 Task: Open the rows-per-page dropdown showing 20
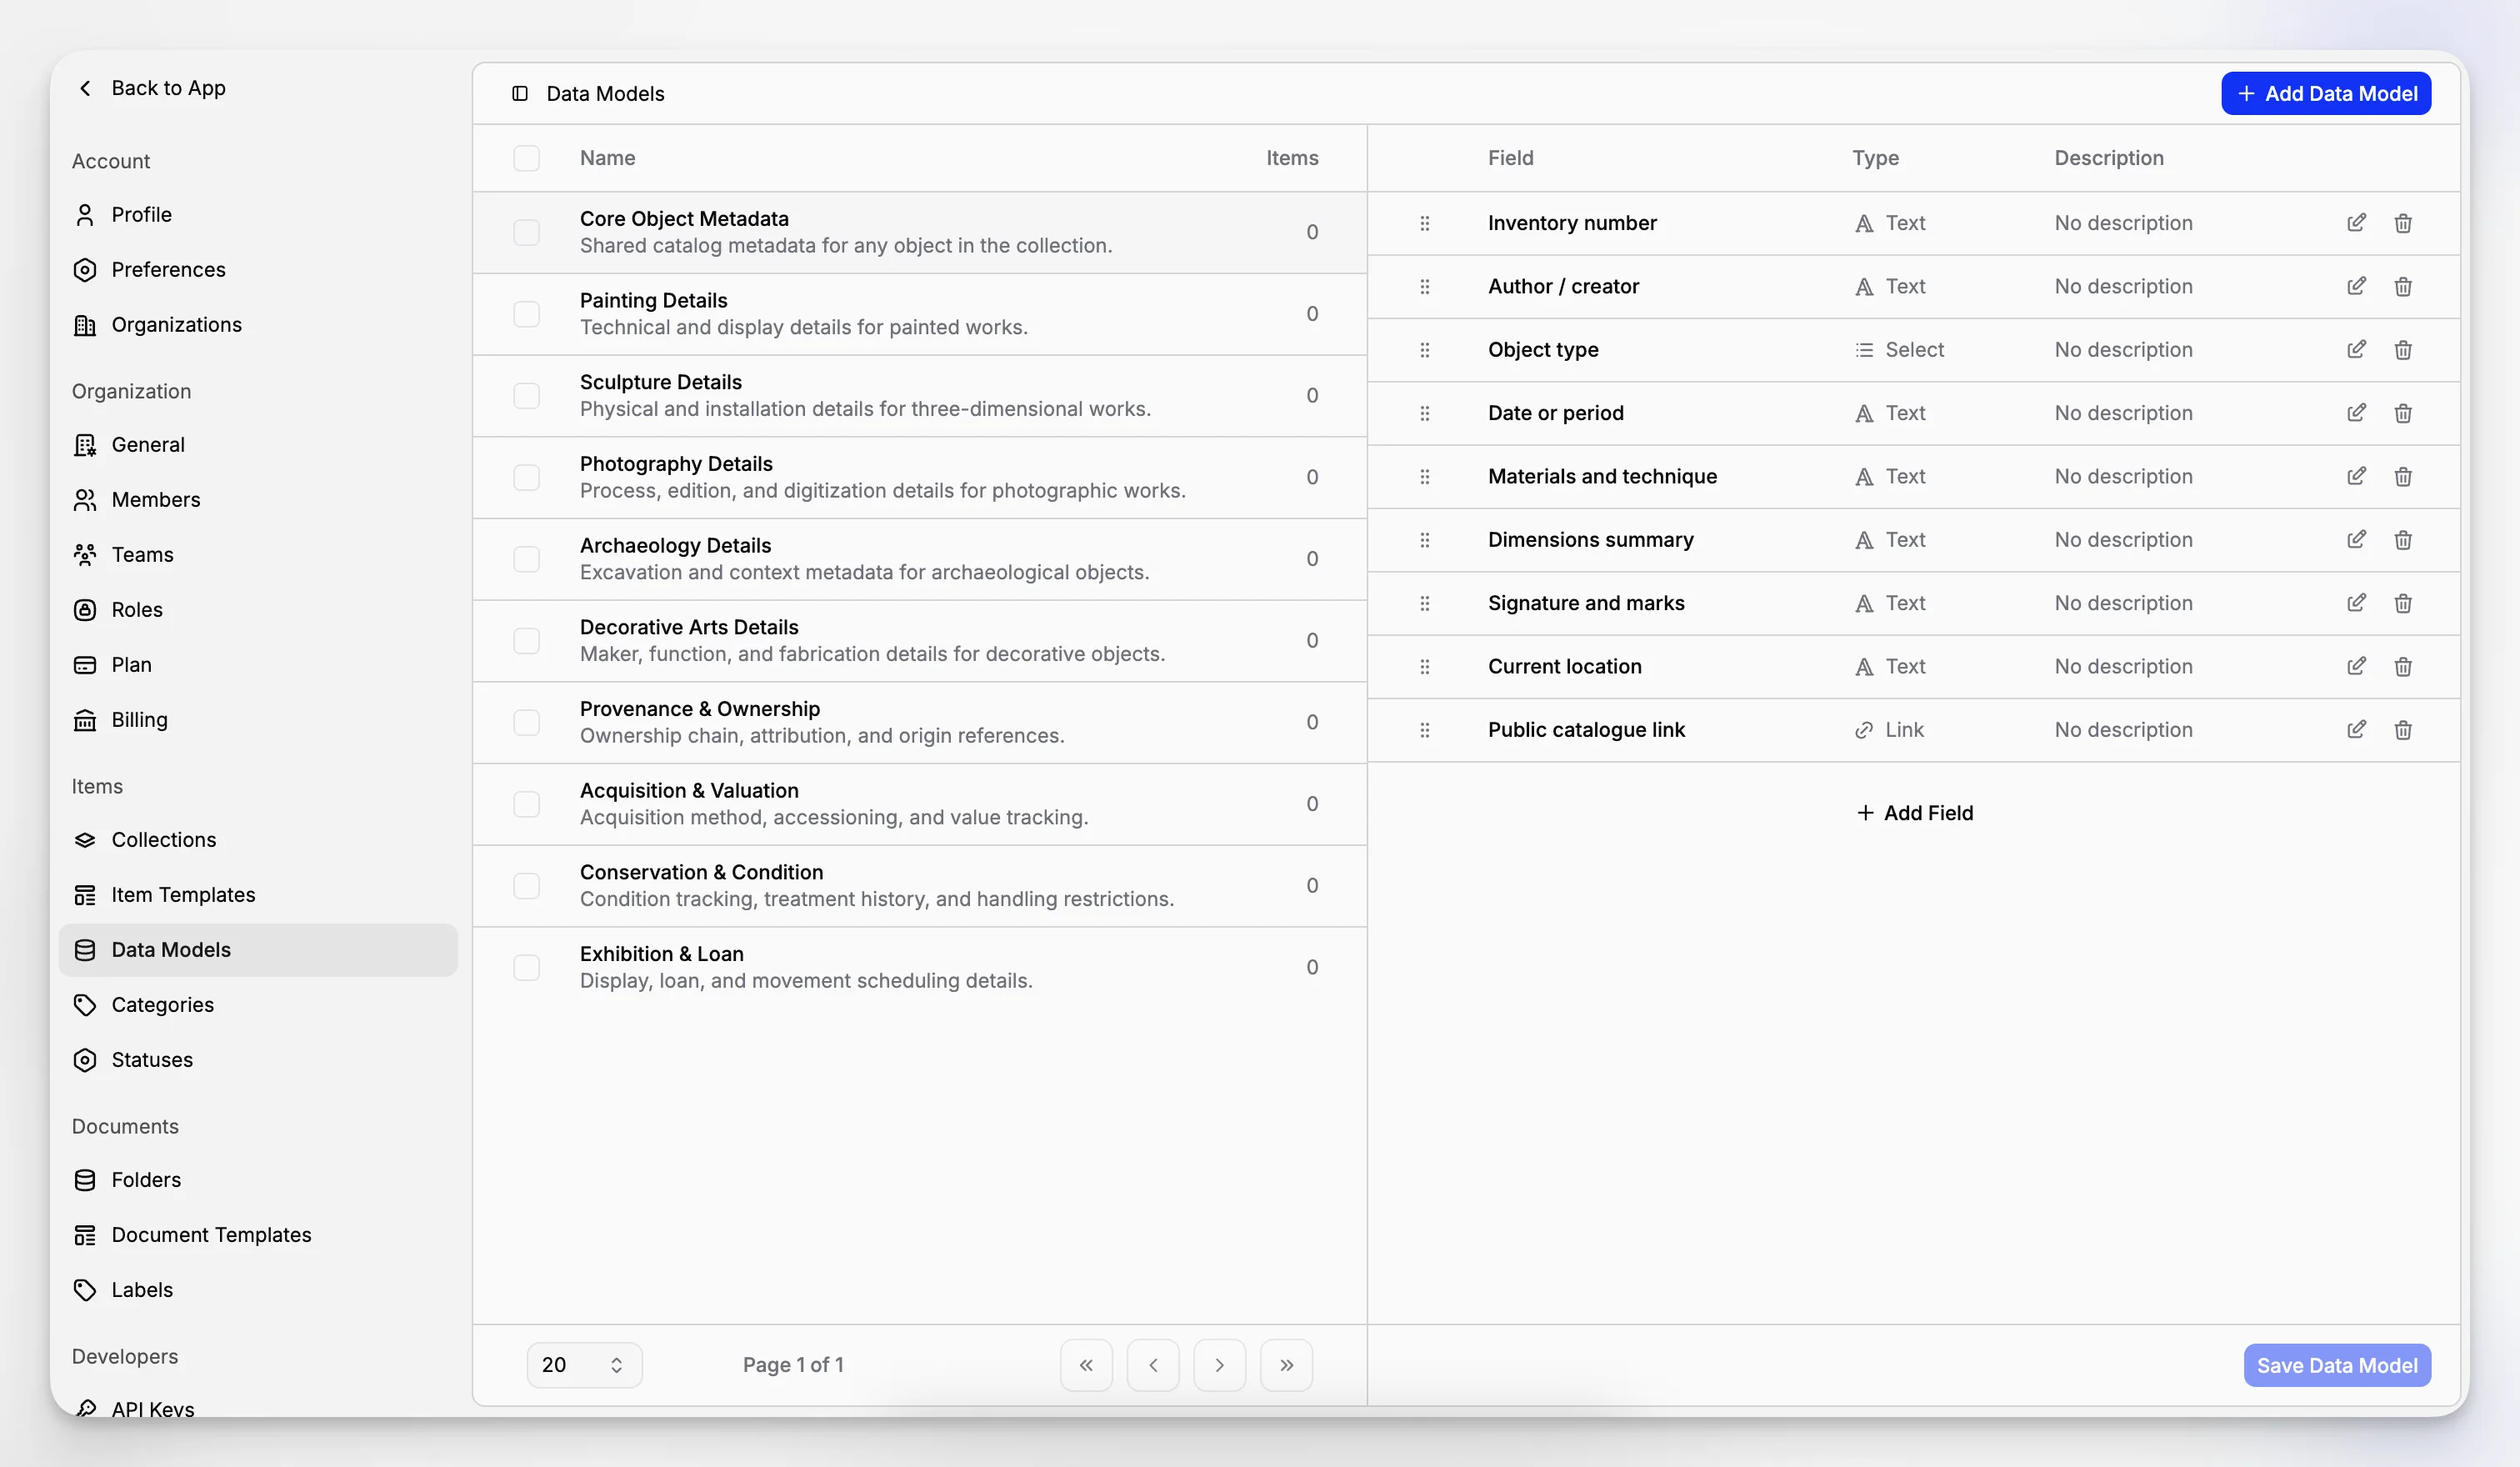584,1365
